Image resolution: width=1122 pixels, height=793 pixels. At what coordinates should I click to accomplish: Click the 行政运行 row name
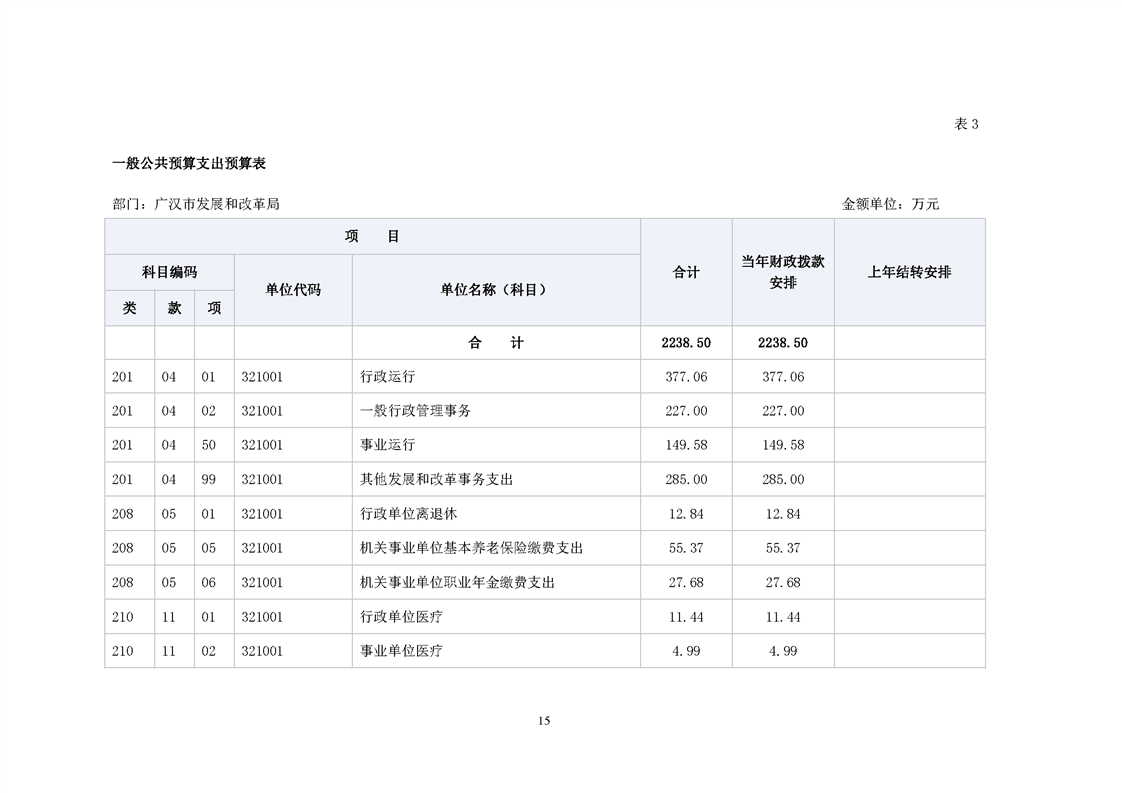tap(387, 376)
